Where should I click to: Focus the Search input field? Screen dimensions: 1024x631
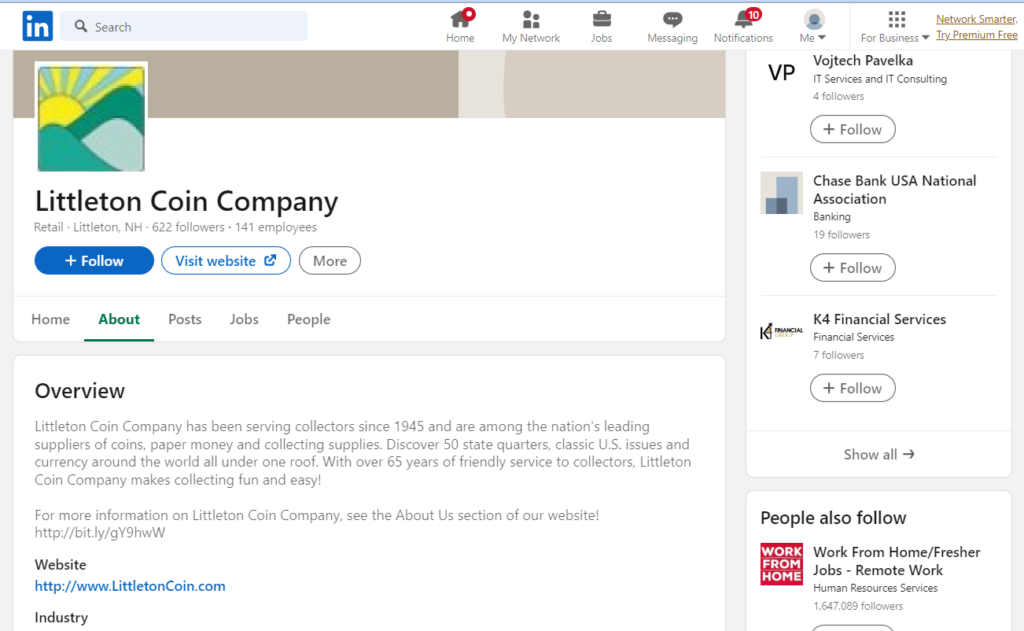point(184,26)
